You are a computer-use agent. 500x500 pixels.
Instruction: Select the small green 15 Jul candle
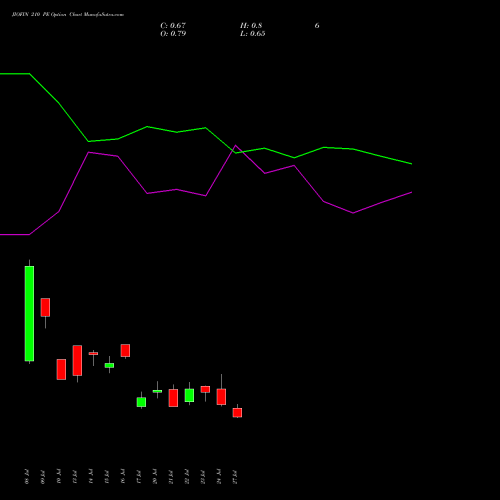109,365
